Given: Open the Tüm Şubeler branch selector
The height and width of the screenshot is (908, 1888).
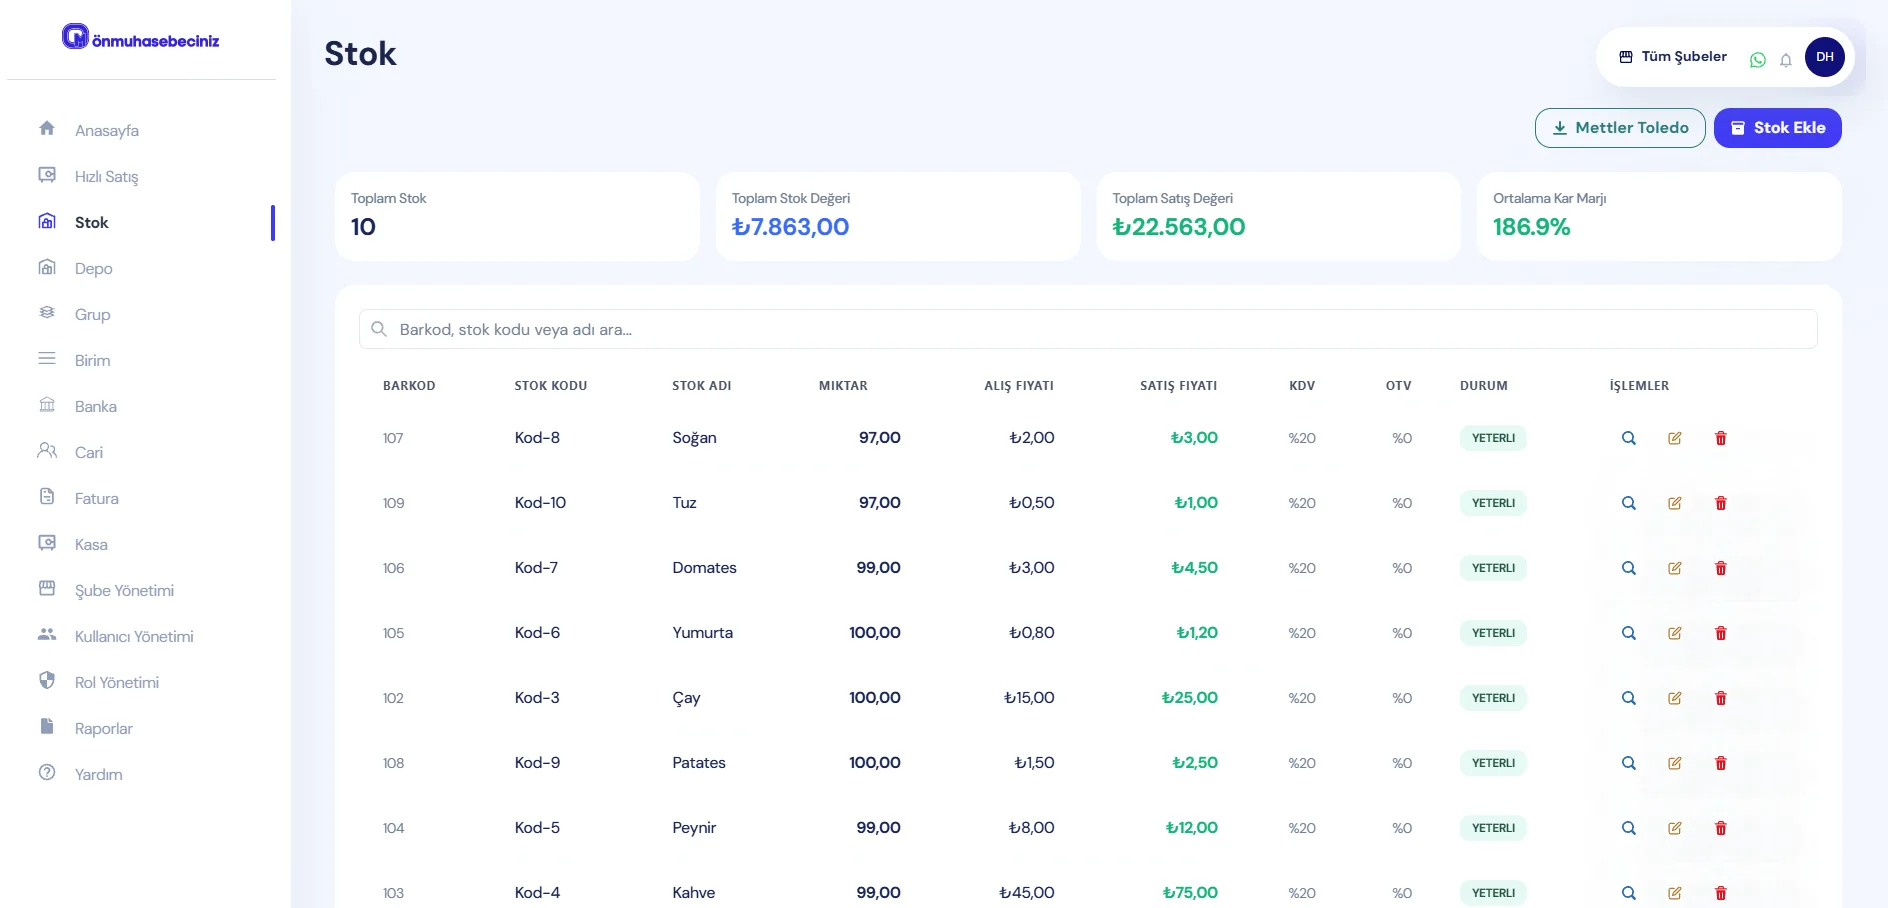Looking at the screenshot, I should click(x=1673, y=57).
